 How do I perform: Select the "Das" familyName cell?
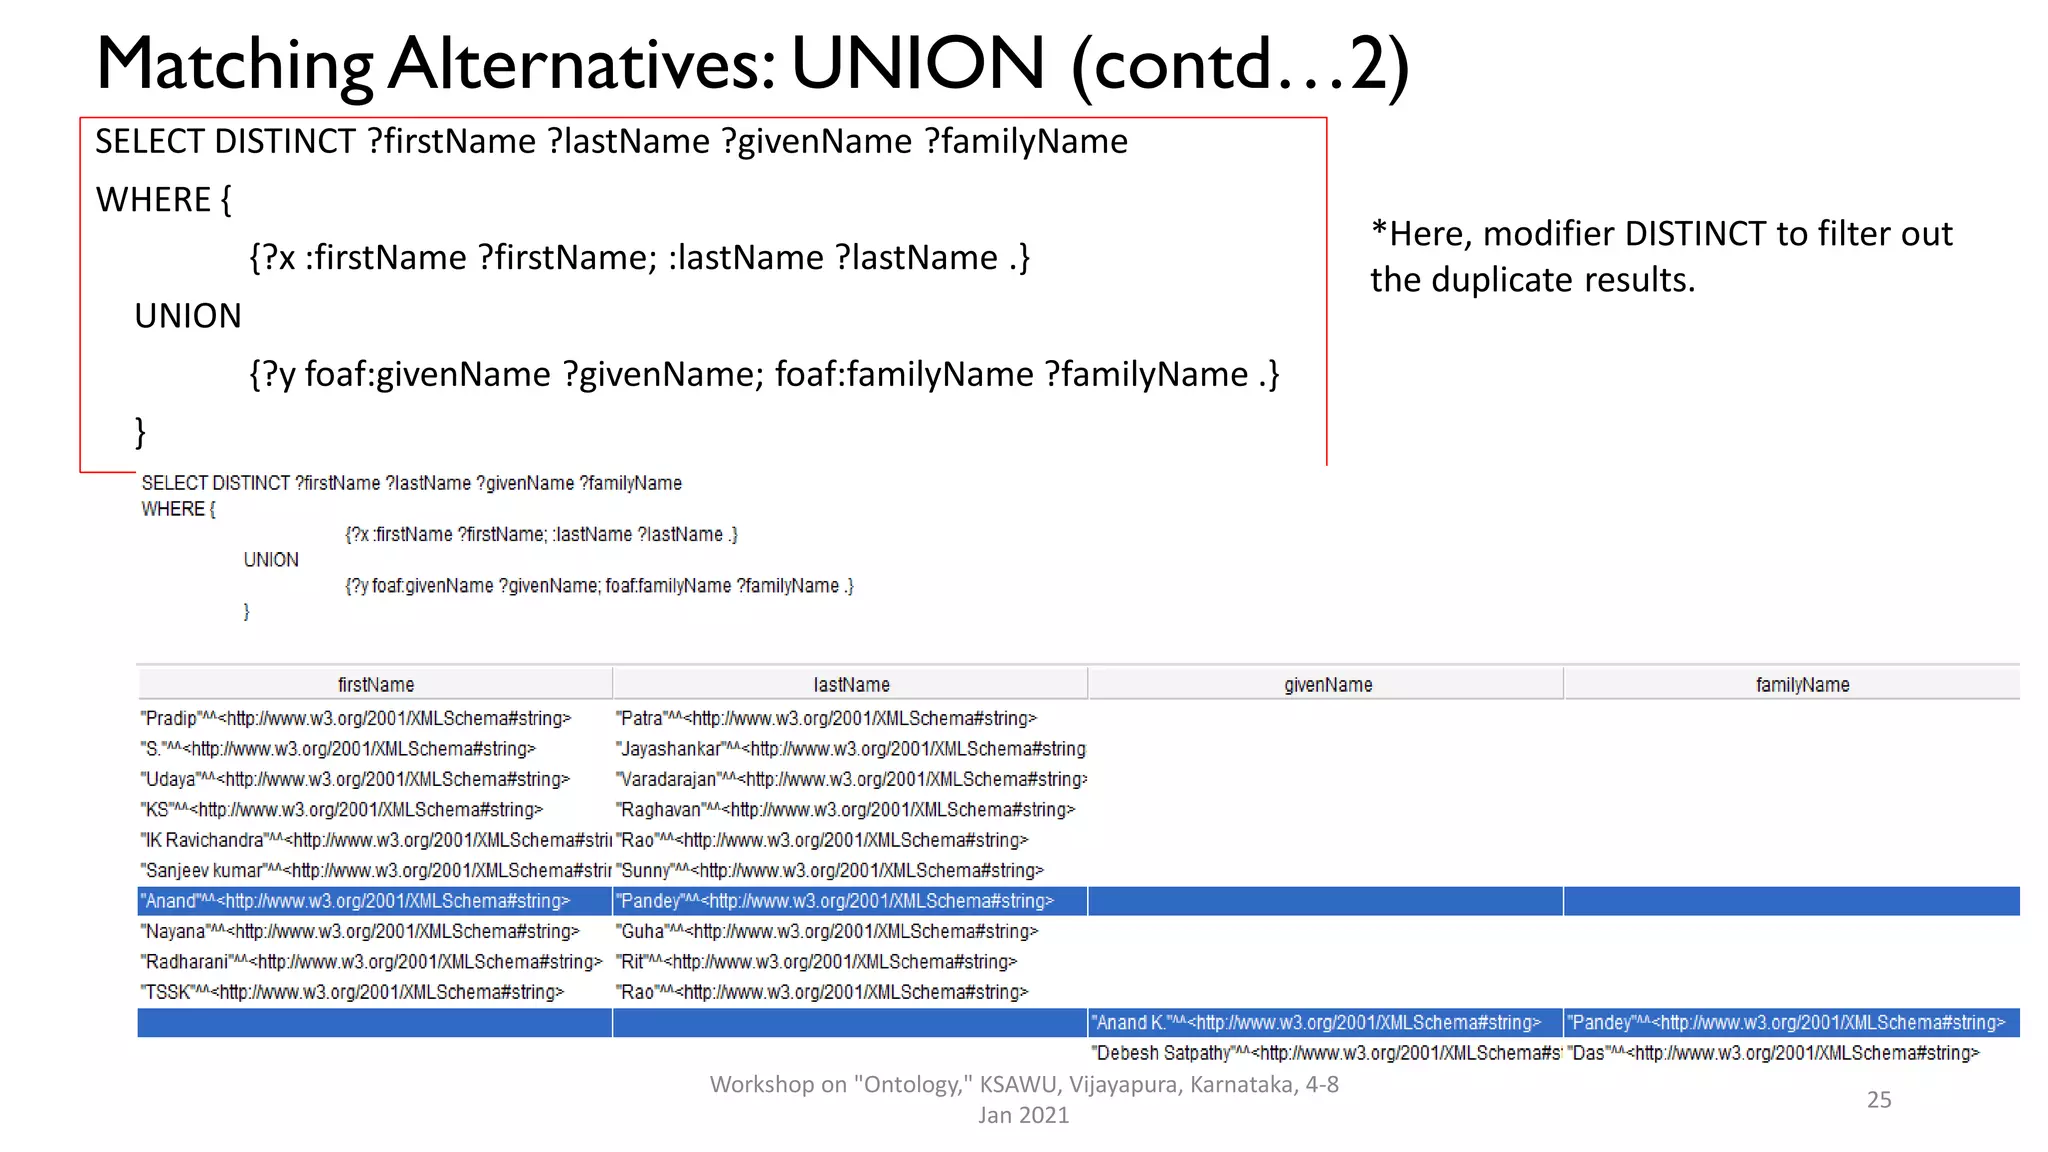(x=1793, y=1053)
